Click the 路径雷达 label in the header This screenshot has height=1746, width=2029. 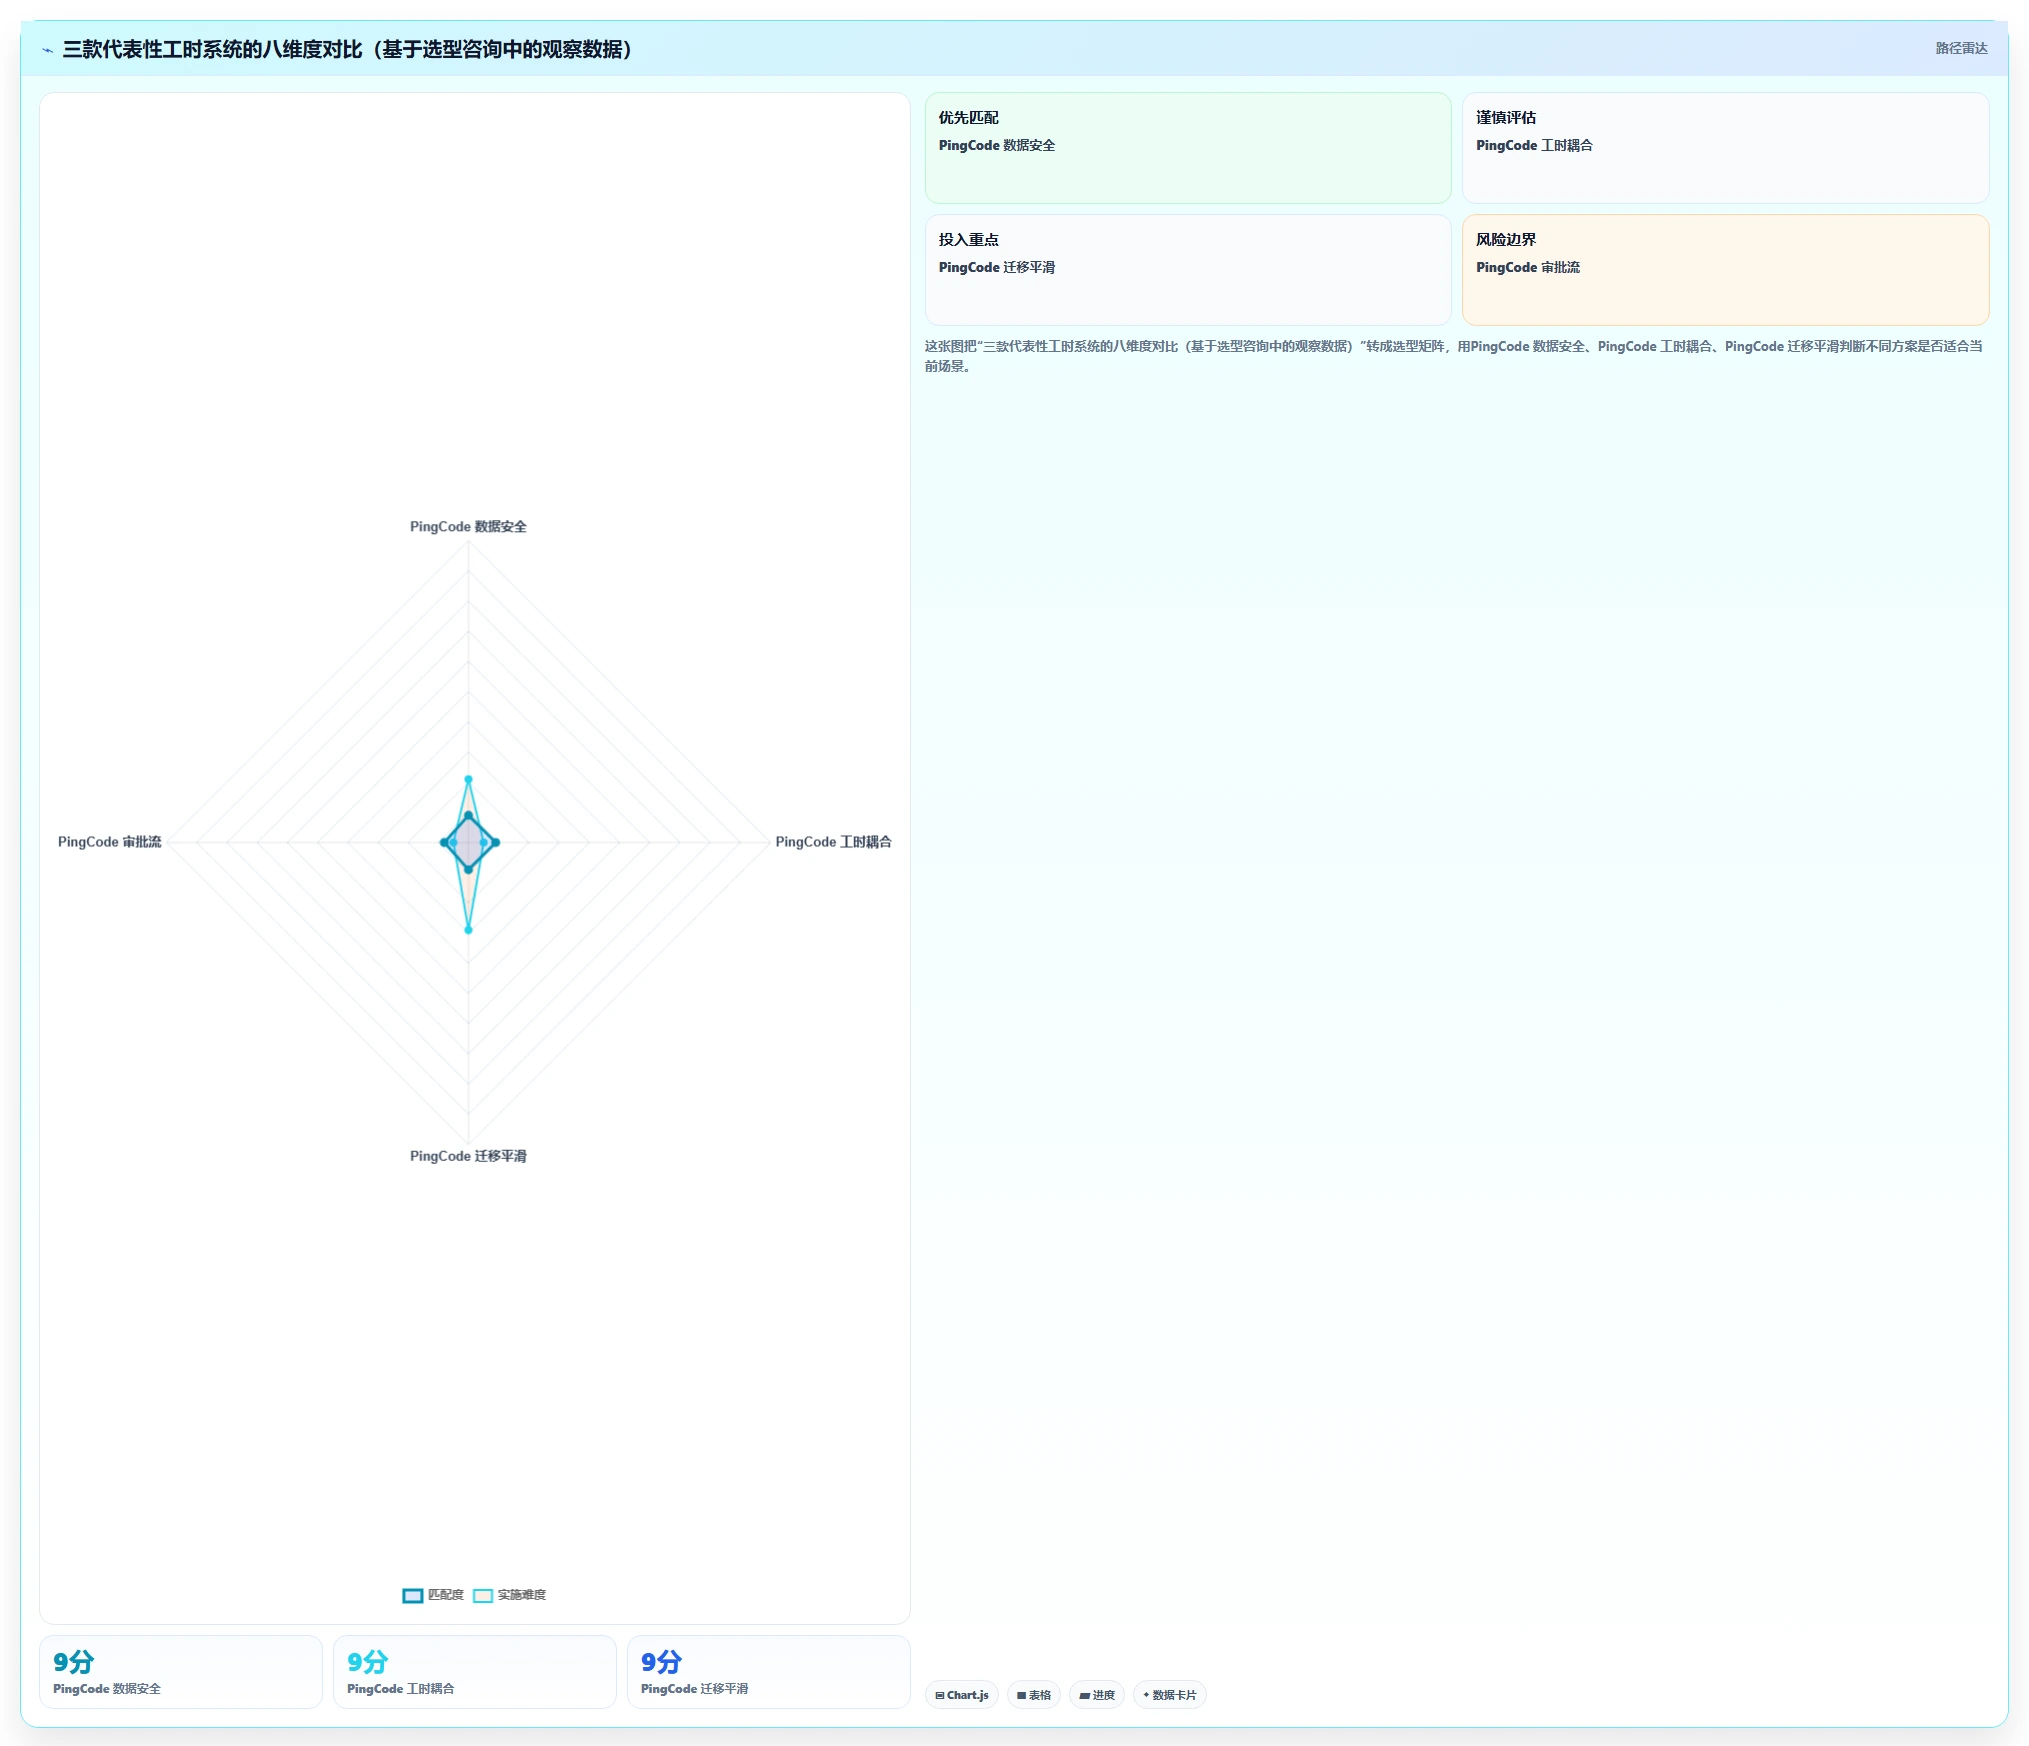coord(1961,48)
